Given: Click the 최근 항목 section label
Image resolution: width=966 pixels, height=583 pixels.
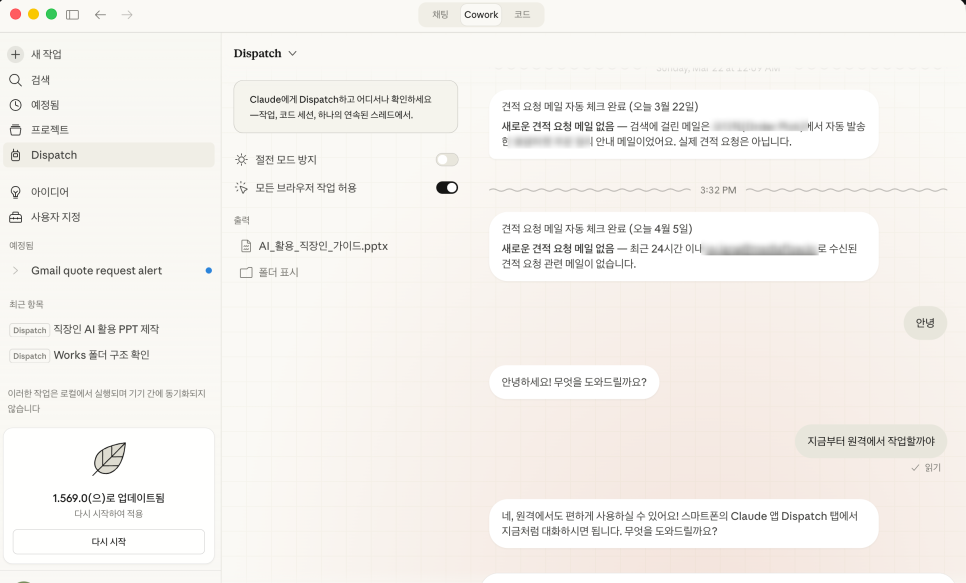Looking at the screenshot, I should [x=26, y=304].
